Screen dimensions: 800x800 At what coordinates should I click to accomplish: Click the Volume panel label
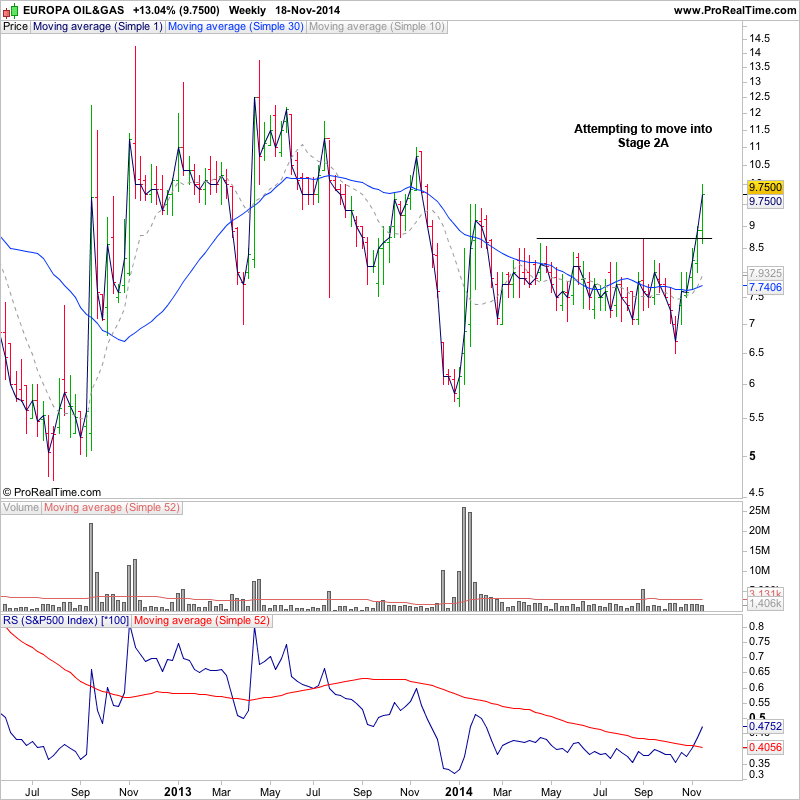coord(21,508)
